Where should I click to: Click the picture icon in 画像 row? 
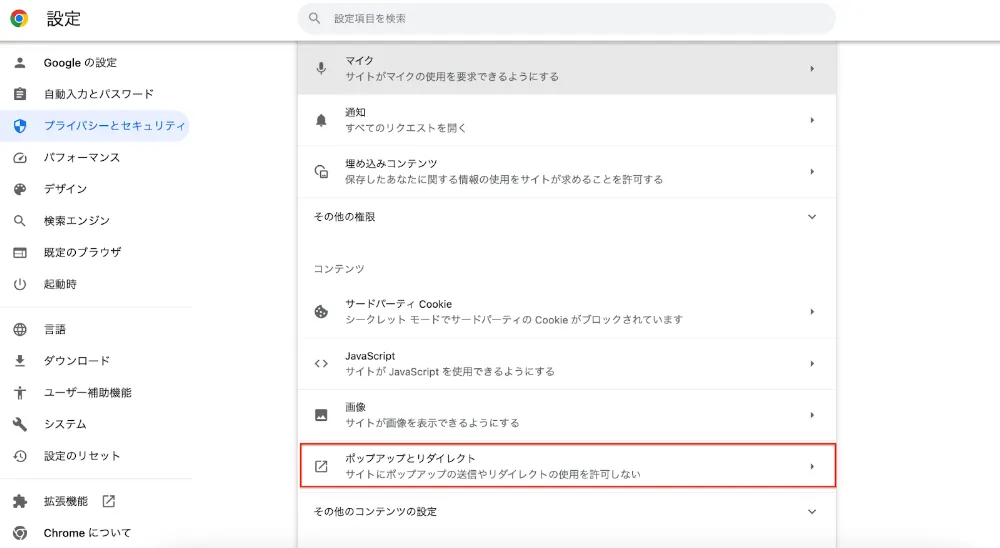(321, 415)
